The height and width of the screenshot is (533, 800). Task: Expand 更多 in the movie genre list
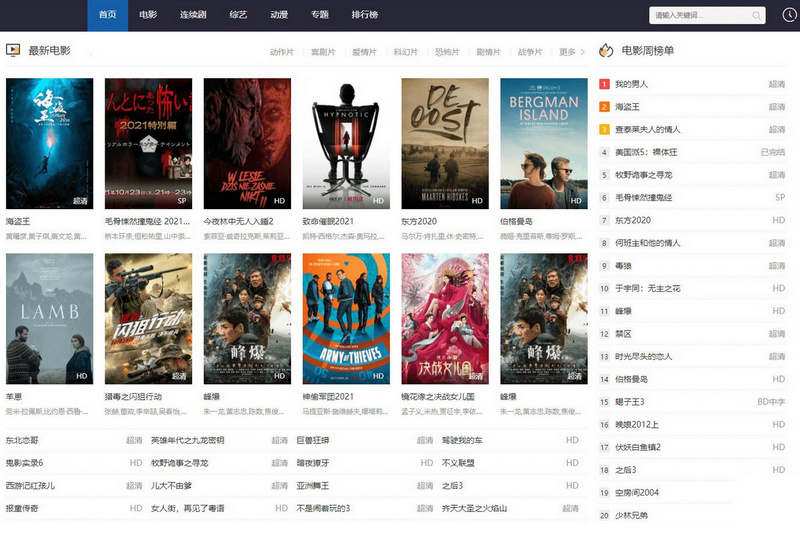(572, 52)
